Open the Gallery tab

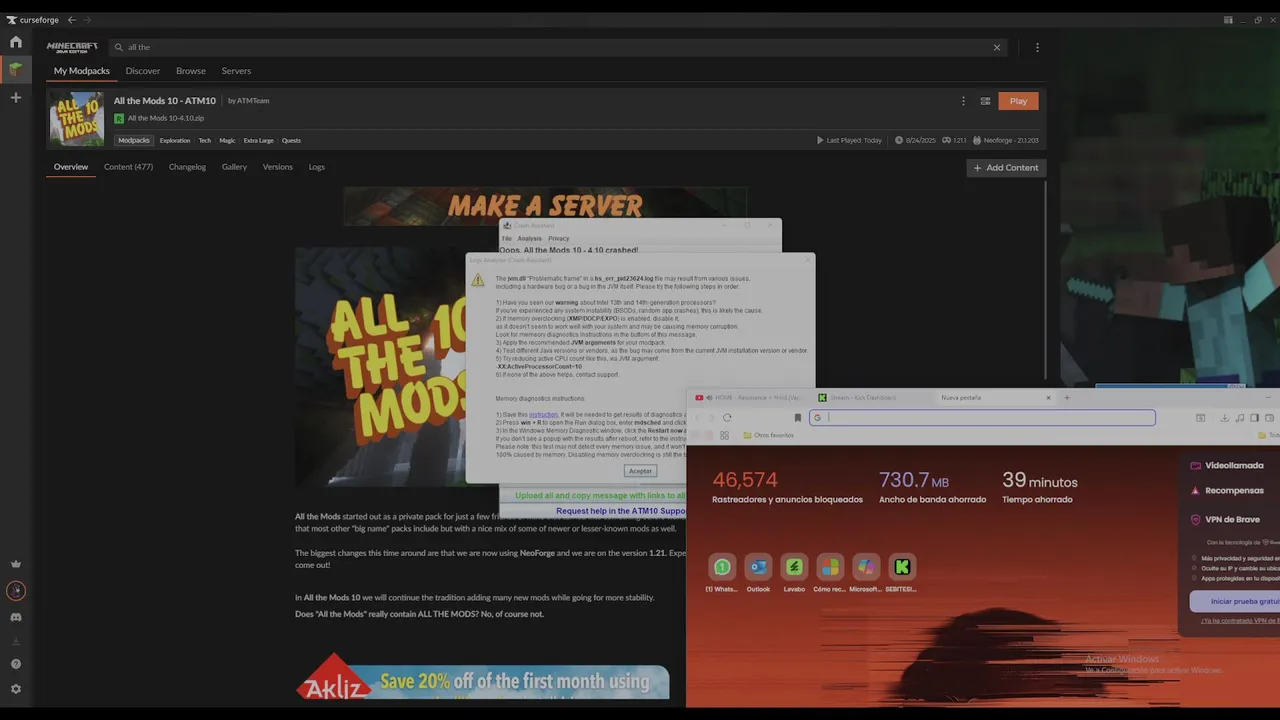(x=234, y=167)
